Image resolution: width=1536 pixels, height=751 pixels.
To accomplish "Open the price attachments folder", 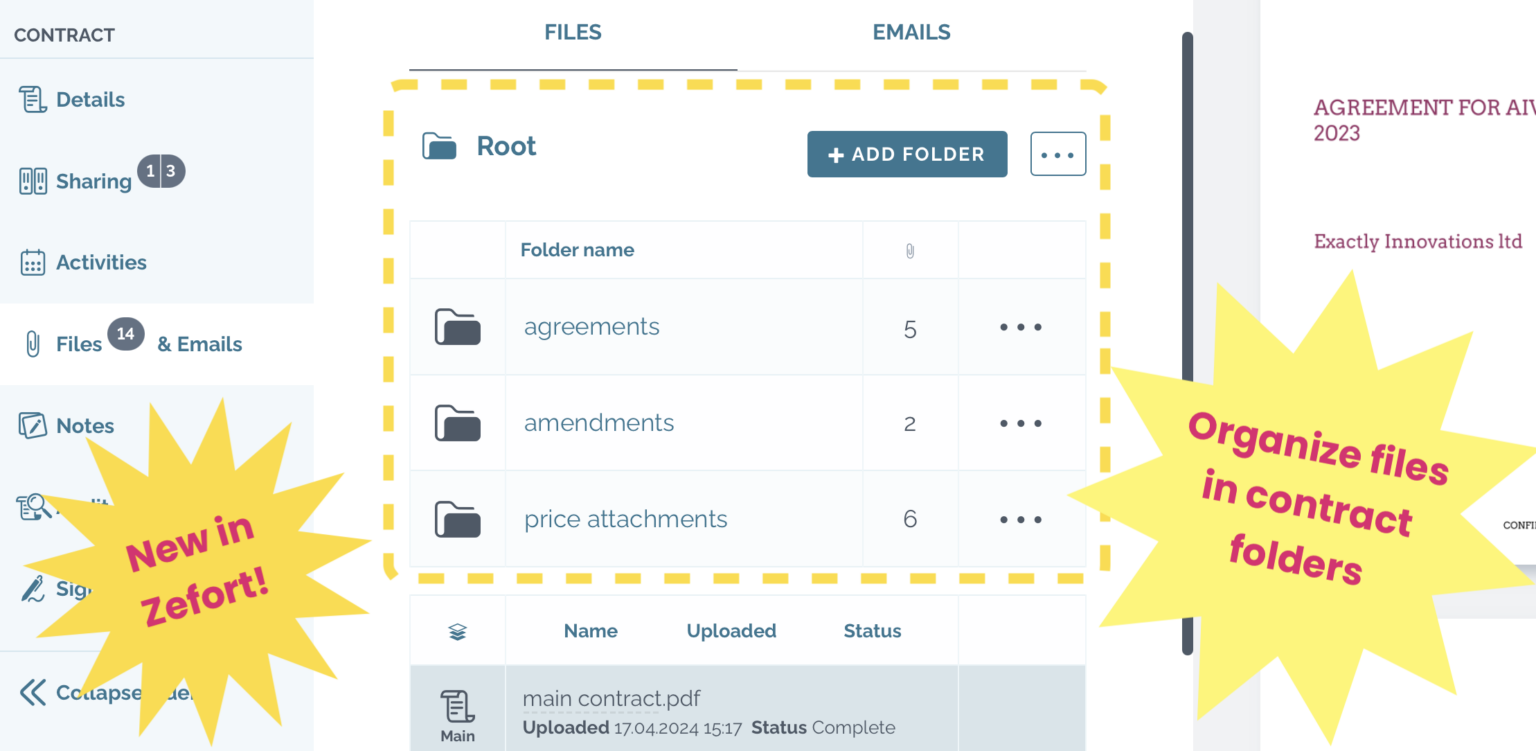I will [625, 518].
